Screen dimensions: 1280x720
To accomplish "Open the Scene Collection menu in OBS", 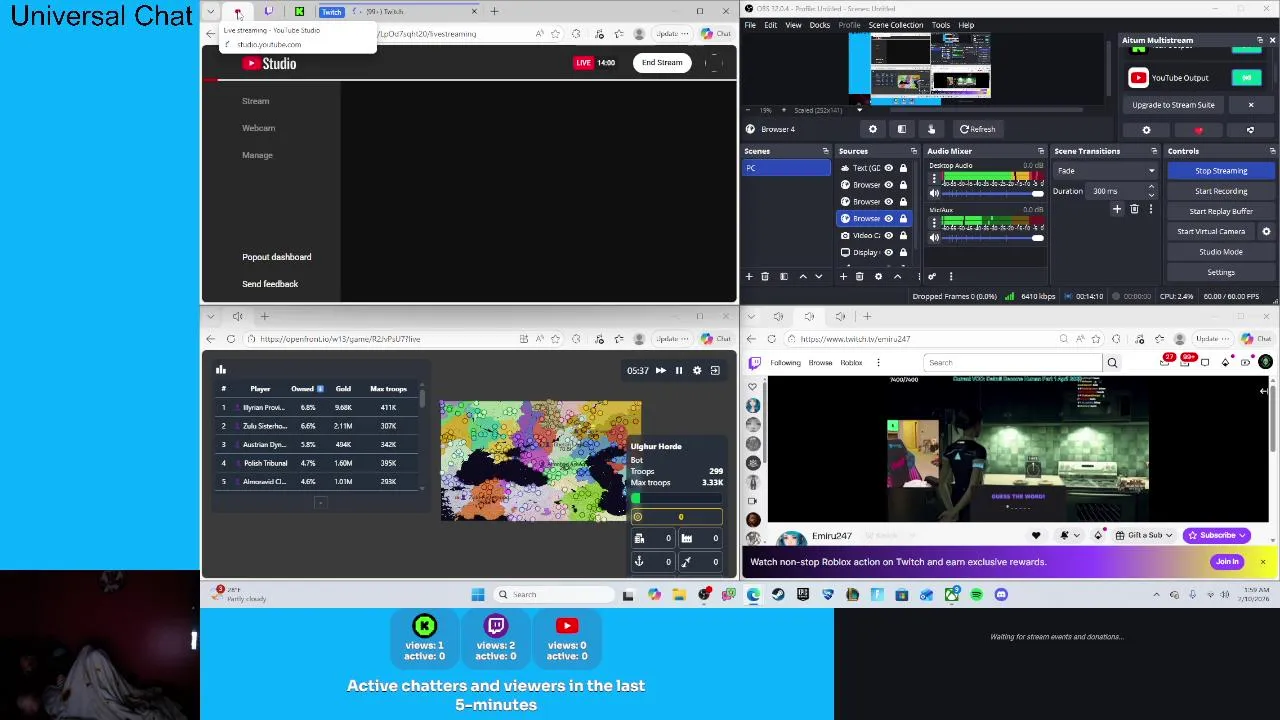I will click(x=896, y=25).
